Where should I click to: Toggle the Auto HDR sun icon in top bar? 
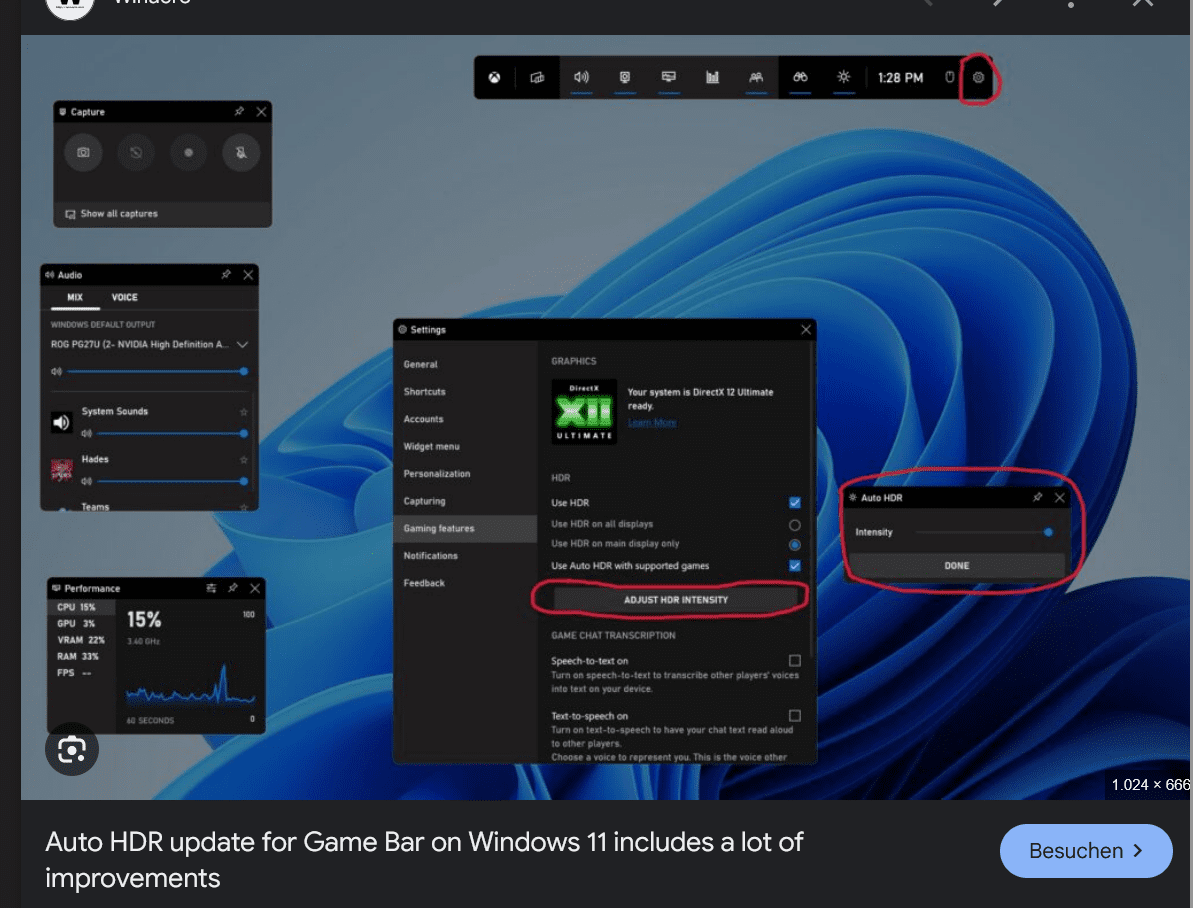(x=844, y=78)
